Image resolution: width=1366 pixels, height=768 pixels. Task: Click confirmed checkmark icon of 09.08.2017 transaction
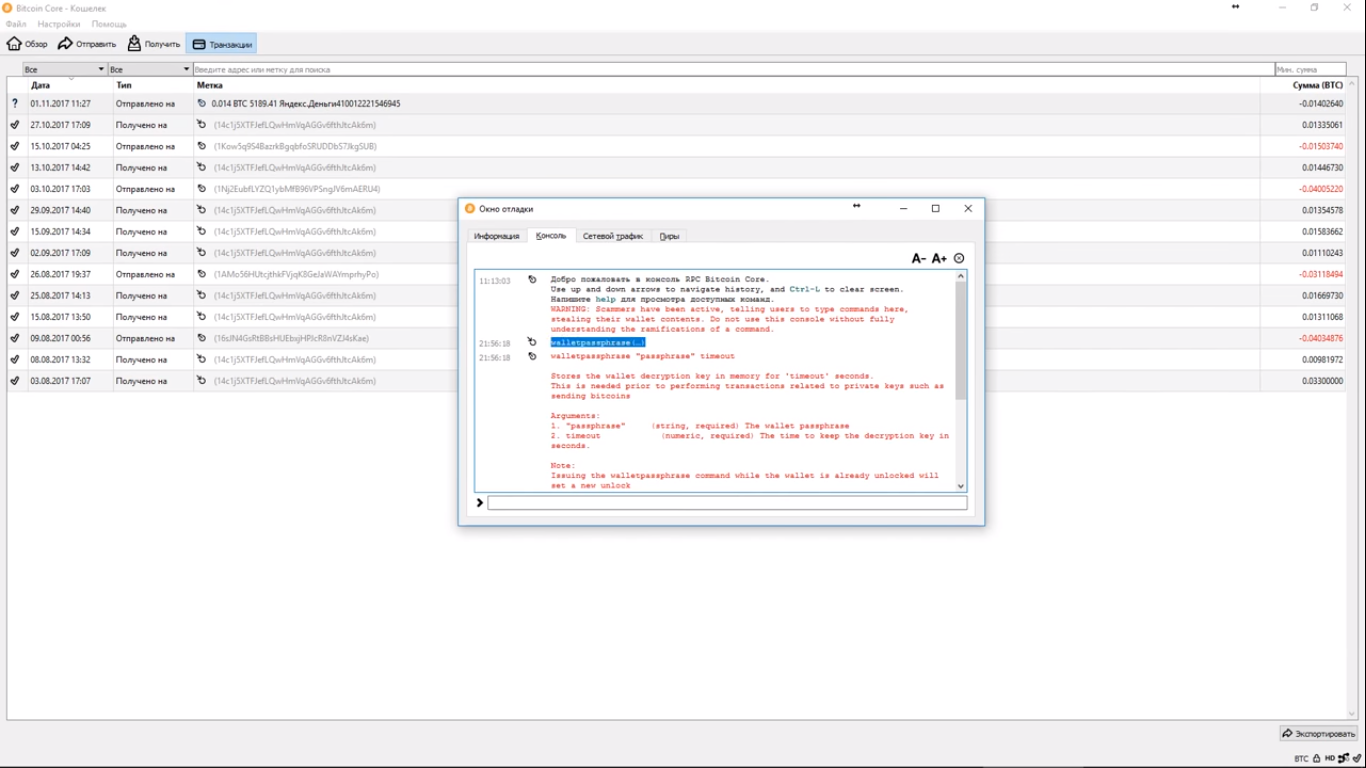pyautogui.click(x=15, y=338)
